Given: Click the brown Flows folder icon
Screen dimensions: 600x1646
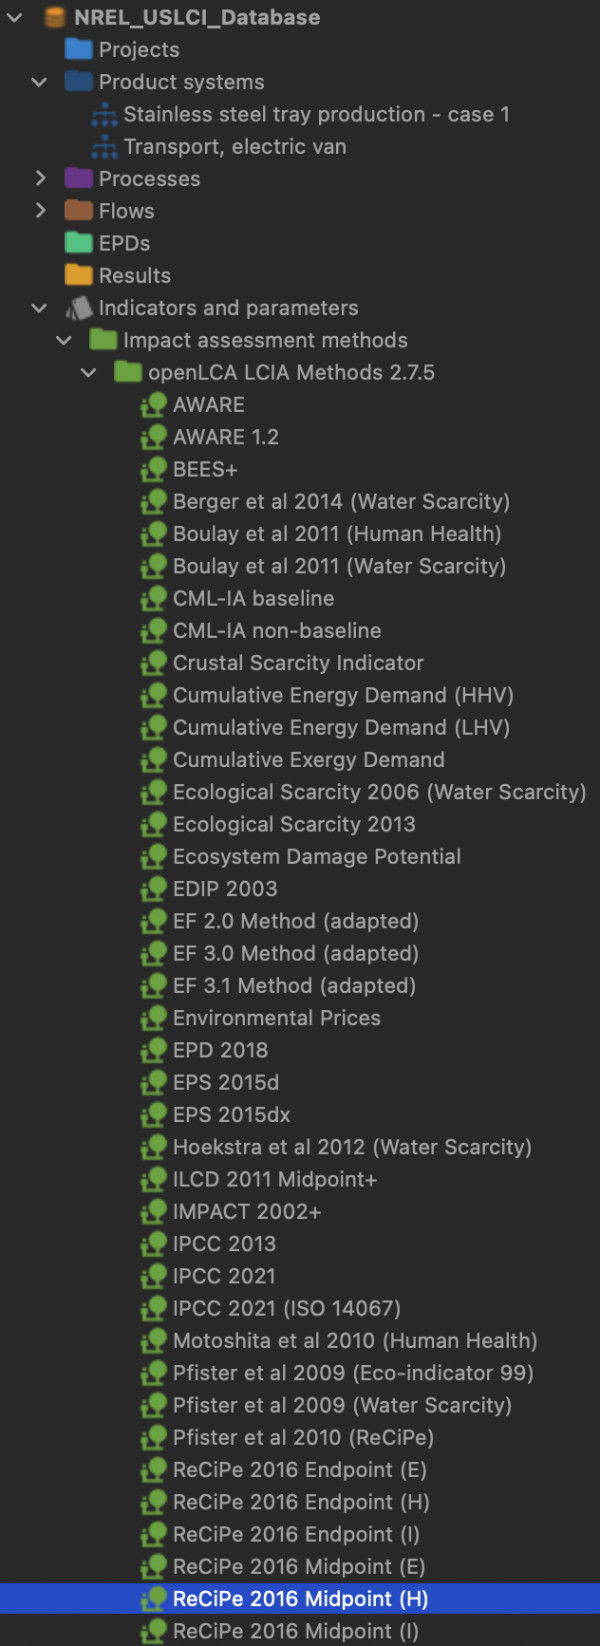Looking at the screenshot, I should click(x=78, y=211).
